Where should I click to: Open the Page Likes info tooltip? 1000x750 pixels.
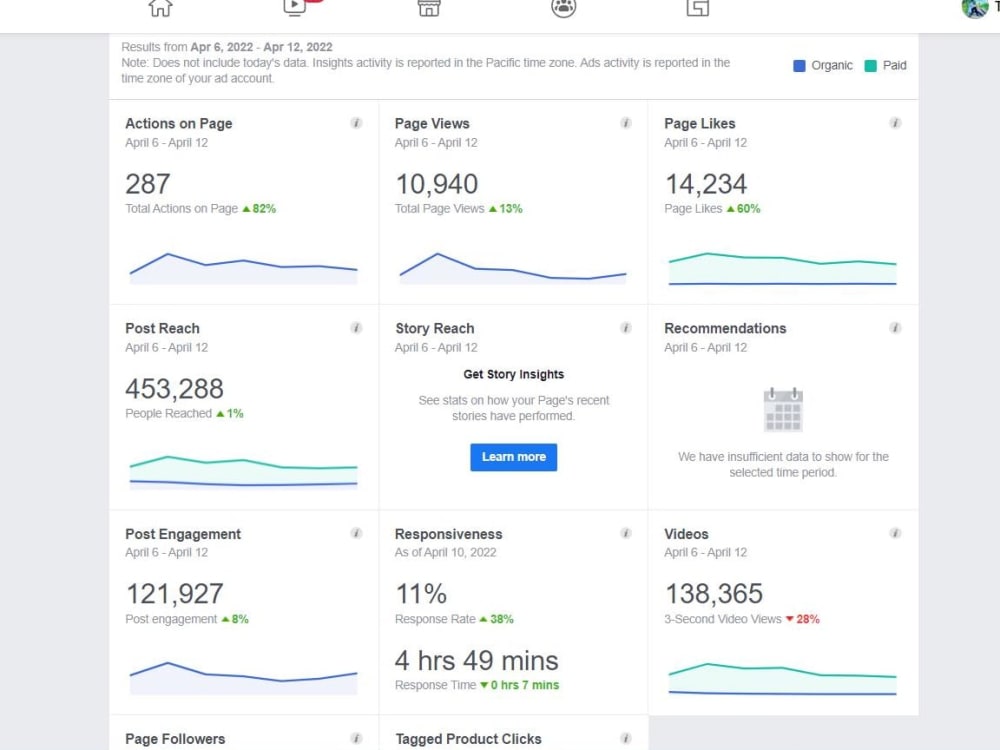coord(895,123)
